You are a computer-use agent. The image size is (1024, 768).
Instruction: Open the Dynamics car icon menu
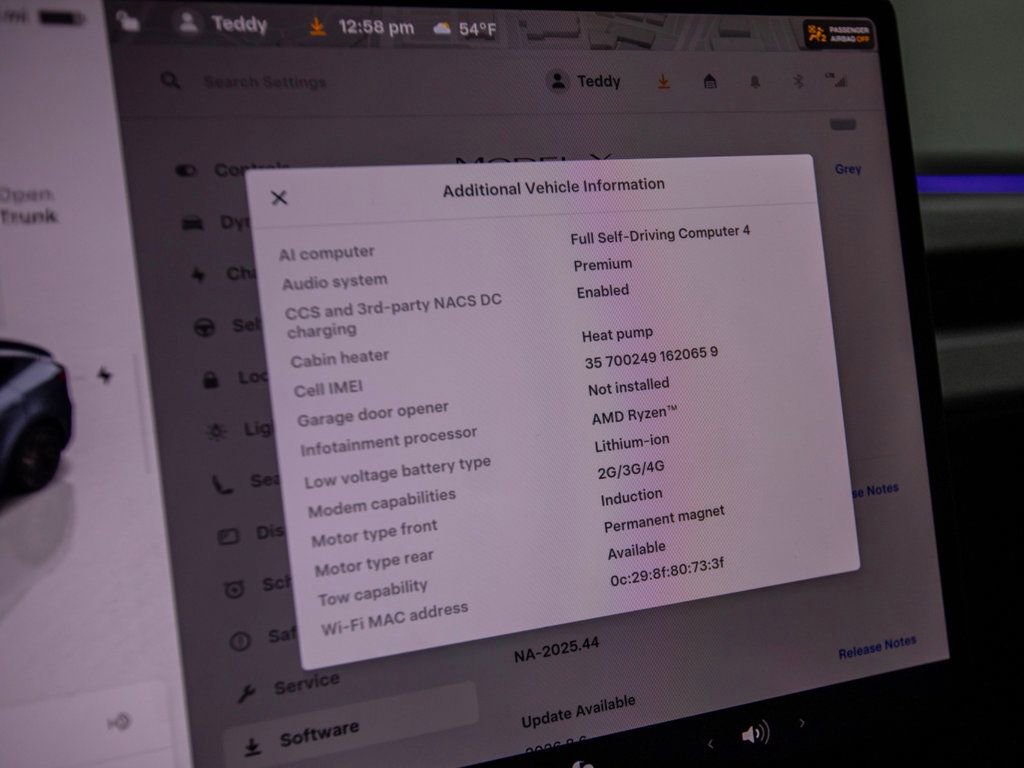tap(192, 223)
